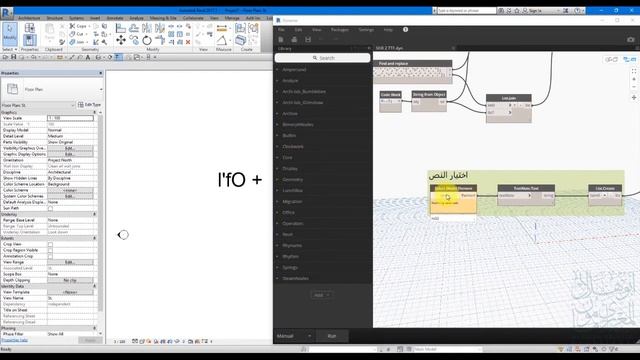The image size is (640, 360).
Task: Click the Revit application menu R button
Action: pos(7,13)
